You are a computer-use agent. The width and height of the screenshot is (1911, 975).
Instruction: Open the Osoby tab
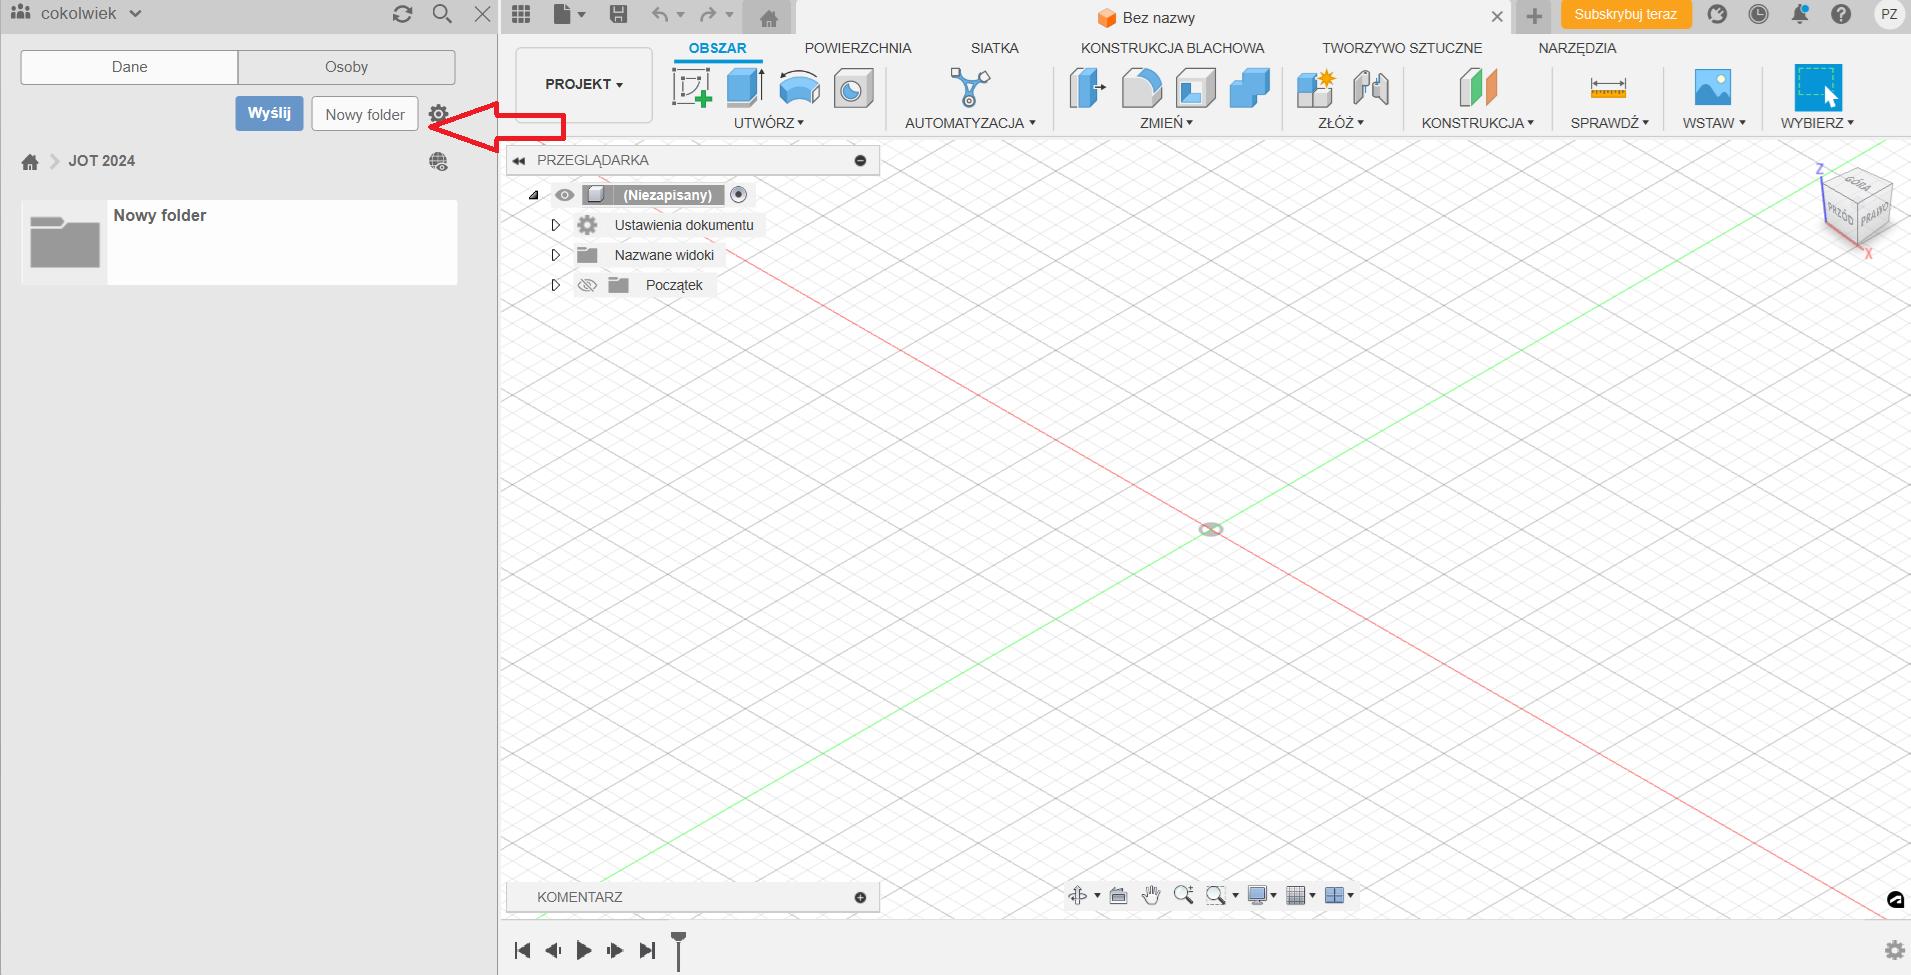(346, 67)
